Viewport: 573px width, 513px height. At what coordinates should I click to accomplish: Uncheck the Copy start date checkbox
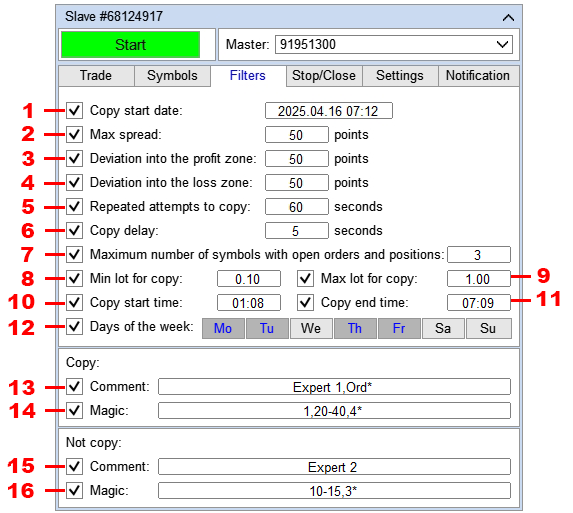[74, 110]
